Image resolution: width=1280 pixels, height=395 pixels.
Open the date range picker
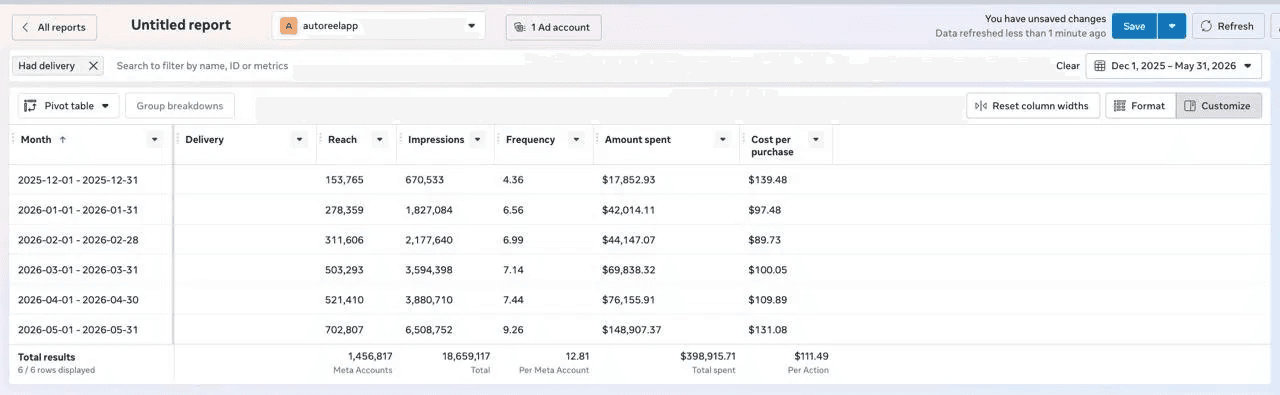[x=1173, y=66]
